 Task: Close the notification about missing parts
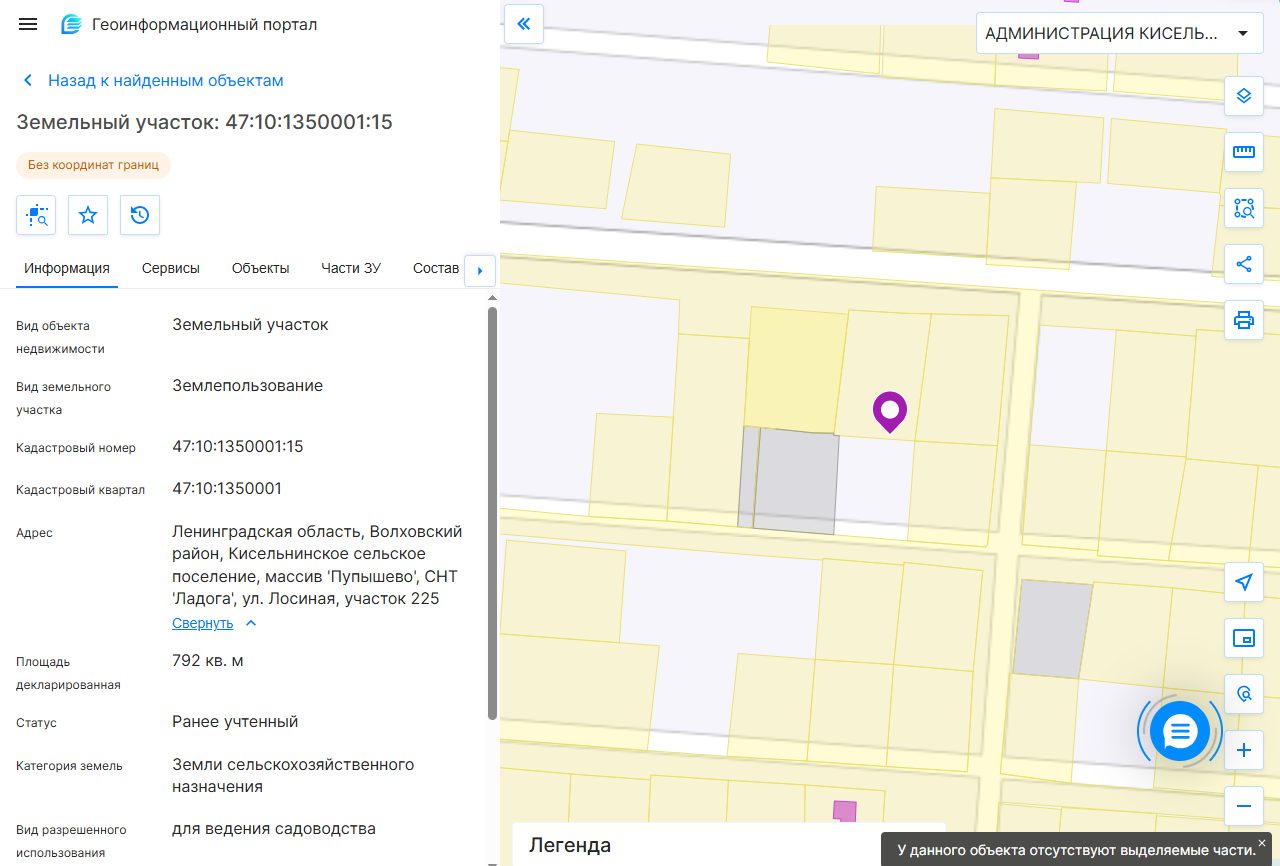pyautogui.click(x=1262, y=843)
